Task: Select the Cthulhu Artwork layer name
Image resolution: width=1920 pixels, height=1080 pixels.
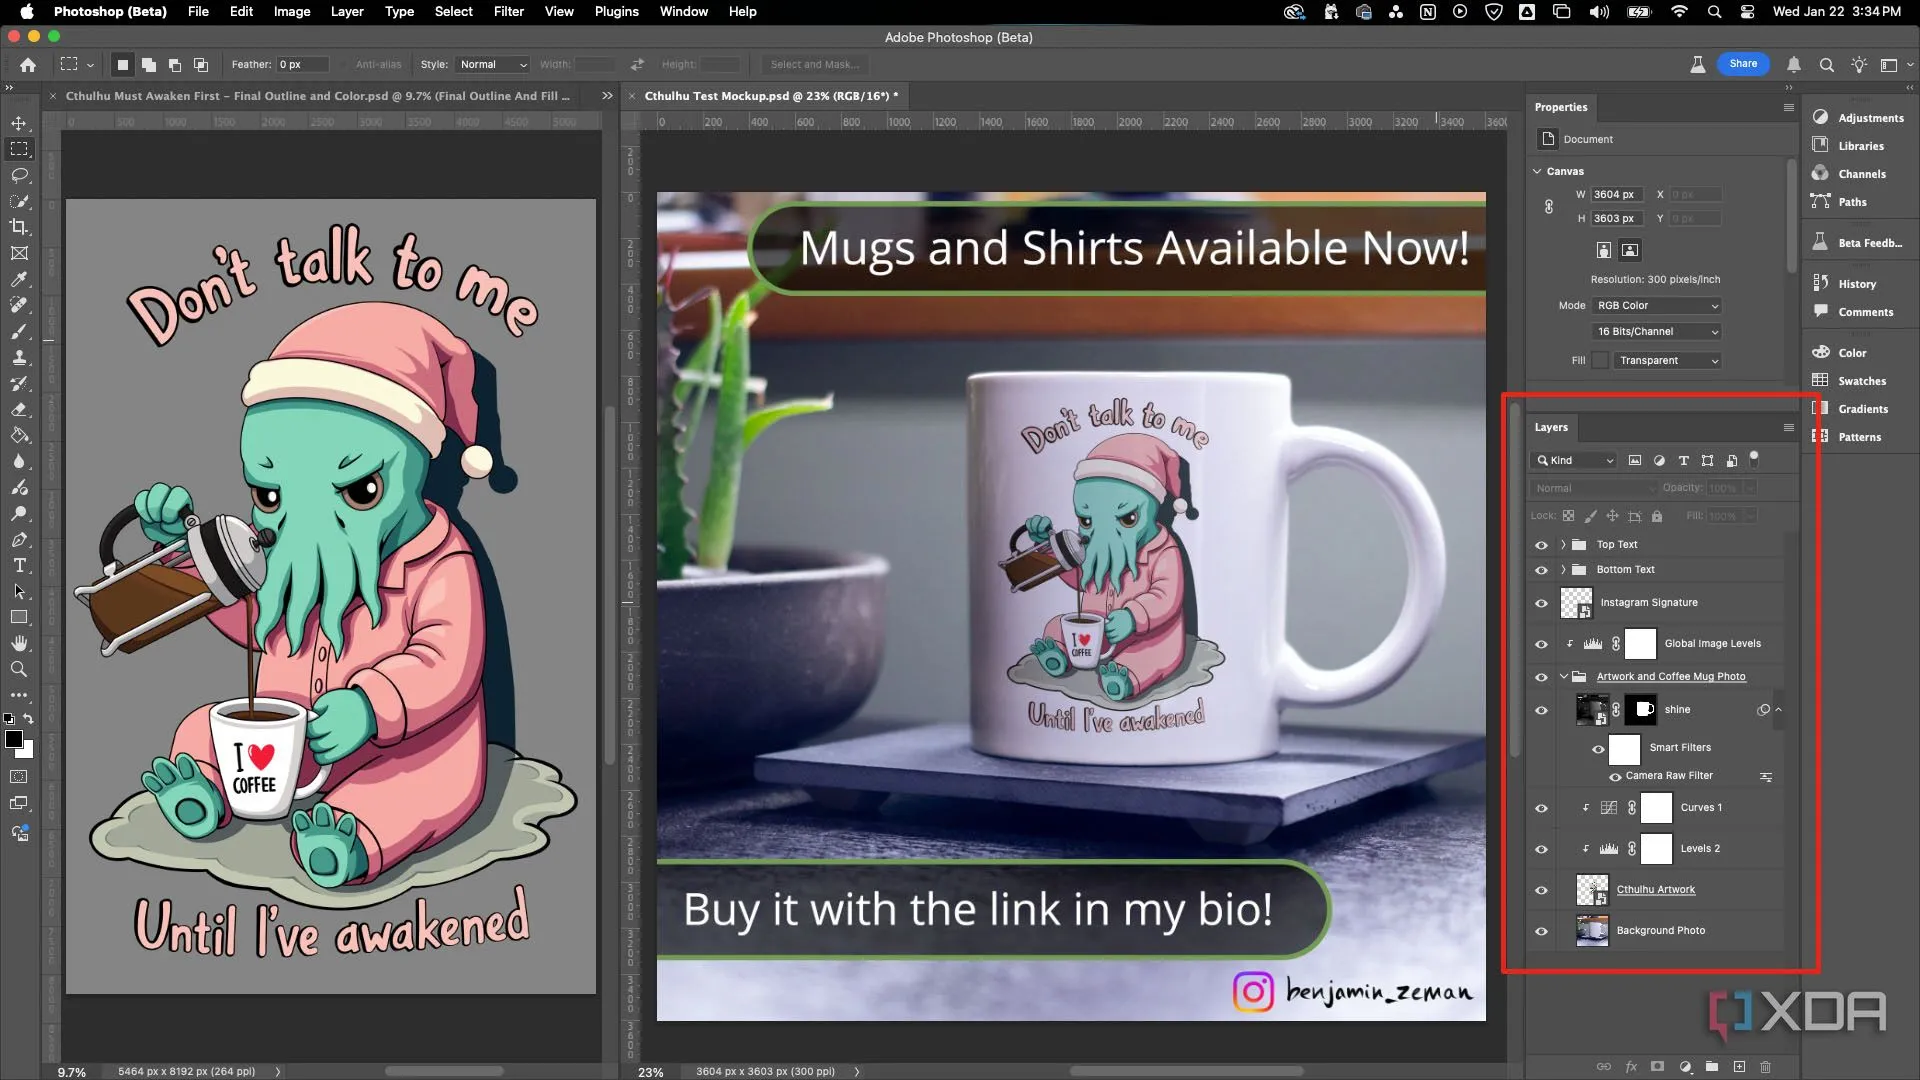Action: (1655, 890)
